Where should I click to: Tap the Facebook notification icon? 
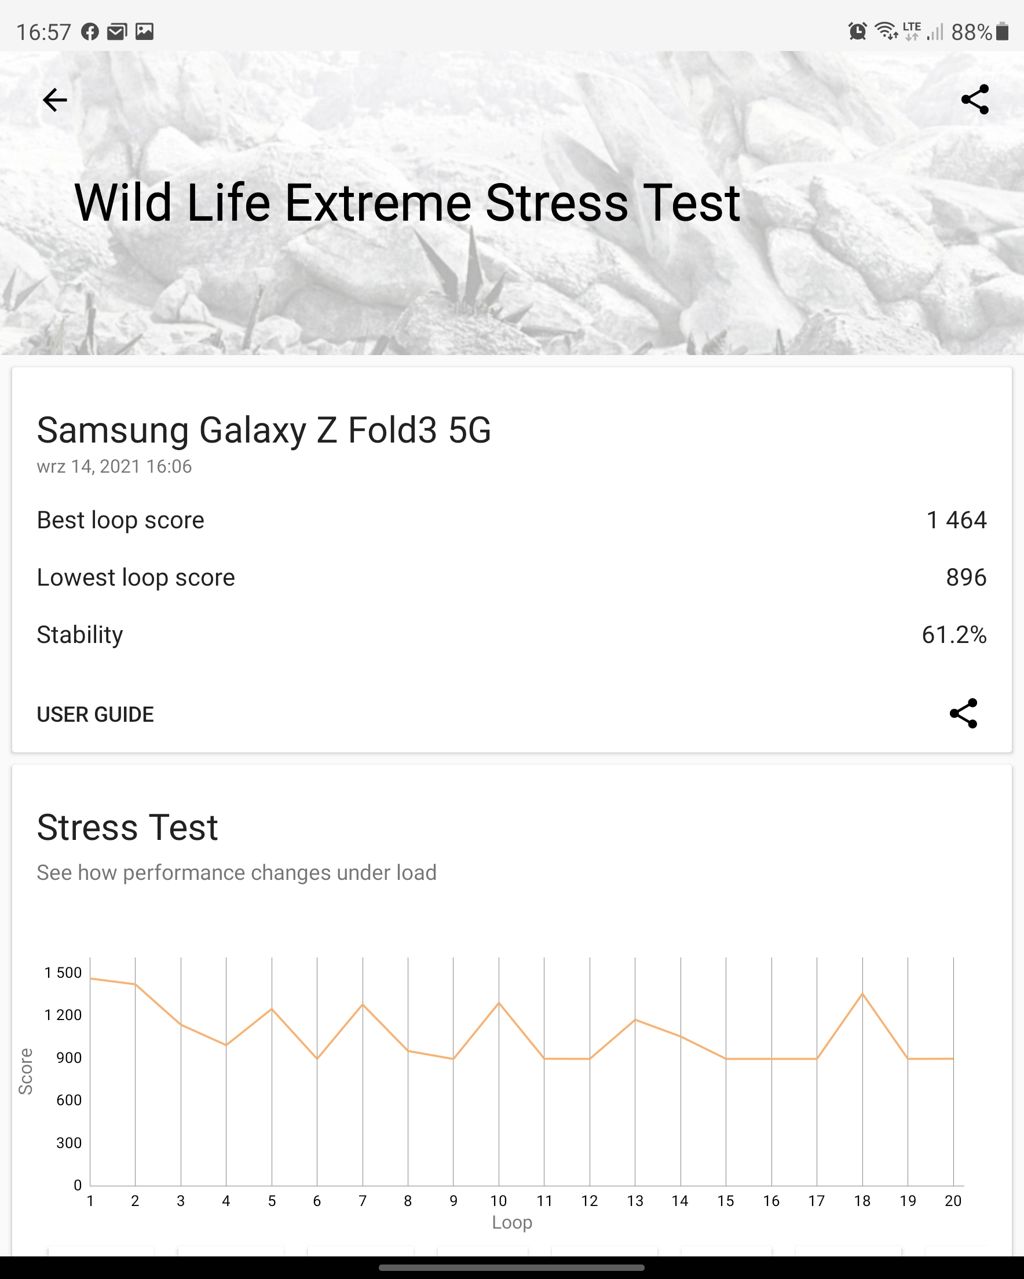click(x=90, y=31)
